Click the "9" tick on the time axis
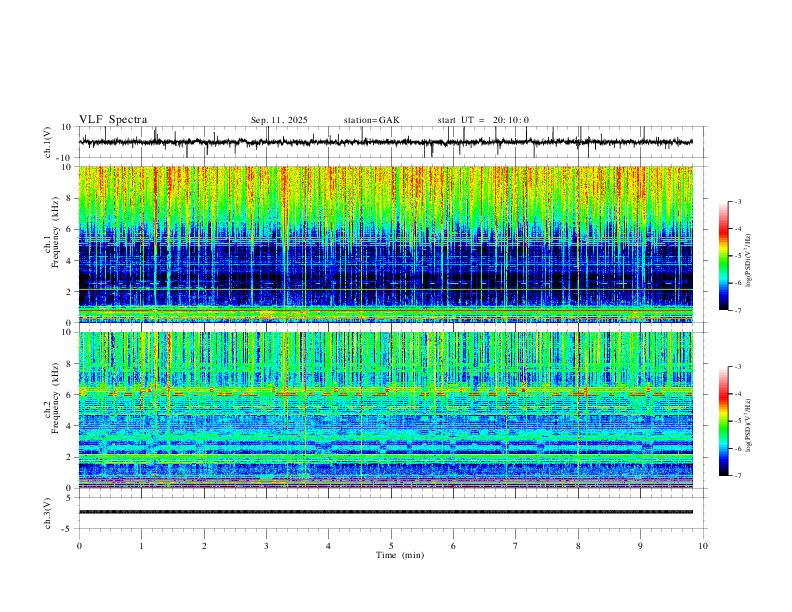Screen dimensions: 792x612 pos(640,546)
